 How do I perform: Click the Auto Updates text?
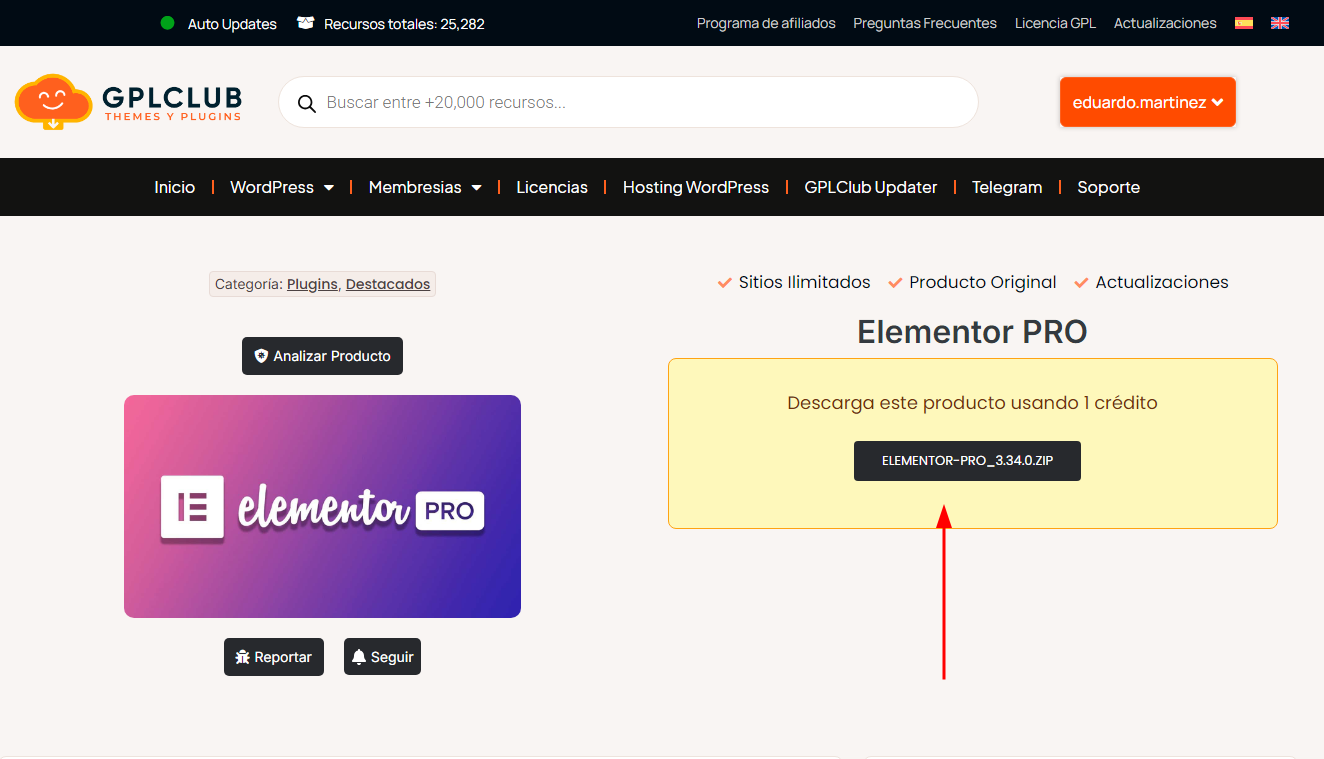[232, 24]
